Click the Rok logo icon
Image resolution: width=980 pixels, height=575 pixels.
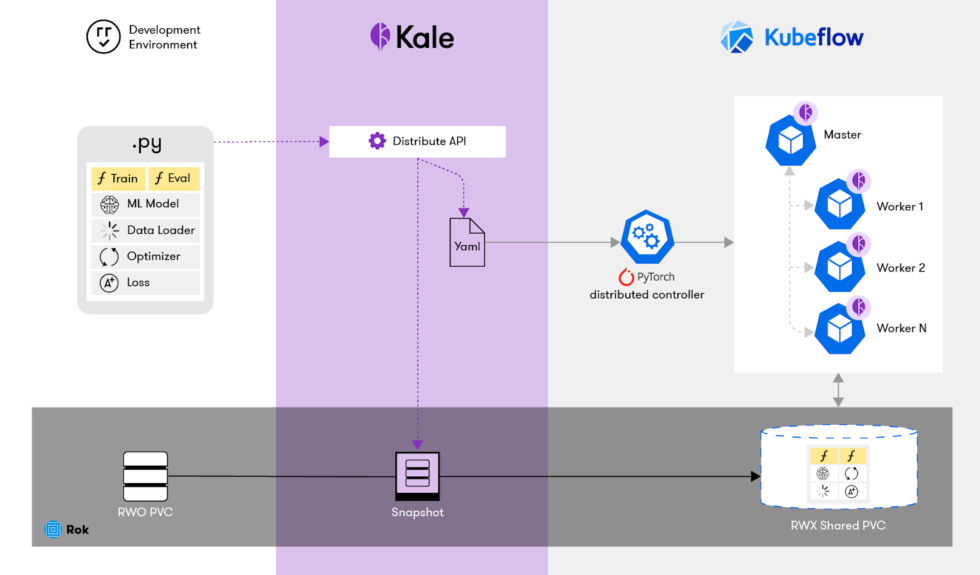(53, 529)
